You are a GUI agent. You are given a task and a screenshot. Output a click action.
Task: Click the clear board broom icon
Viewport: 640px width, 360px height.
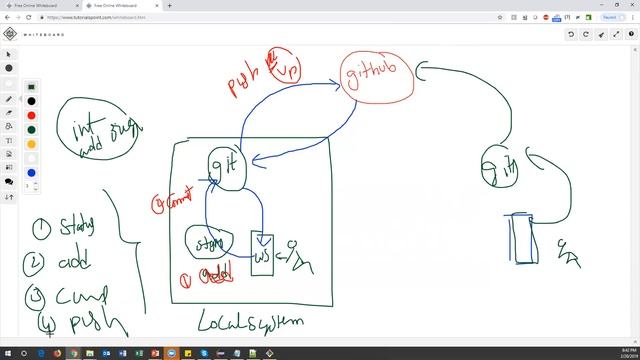pos(601,35)
